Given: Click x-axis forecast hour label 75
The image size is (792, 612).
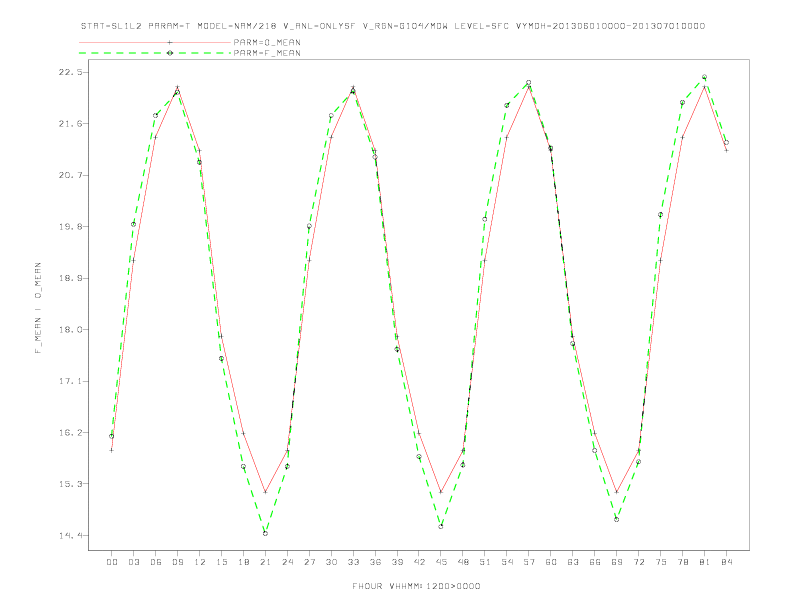Looking at the screenshot, I should point(661,562).
